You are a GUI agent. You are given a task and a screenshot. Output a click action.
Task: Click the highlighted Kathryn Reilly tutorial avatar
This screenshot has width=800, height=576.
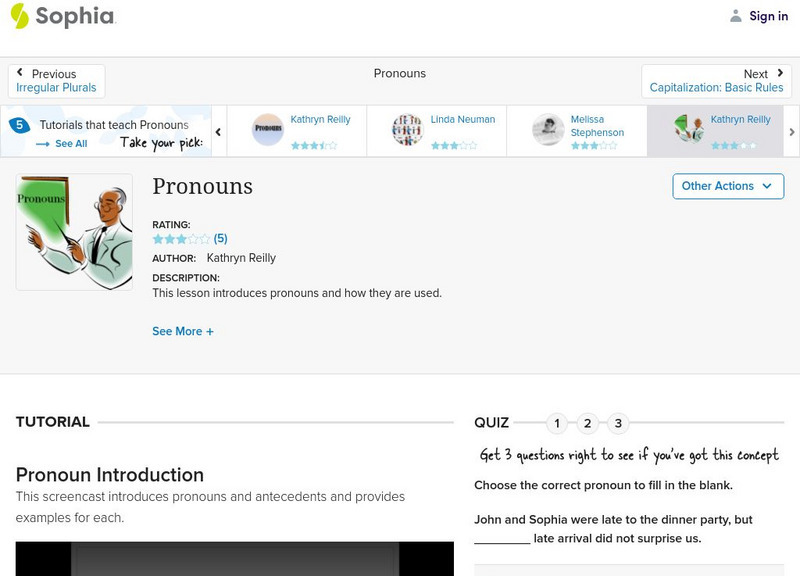click(688, 130)
